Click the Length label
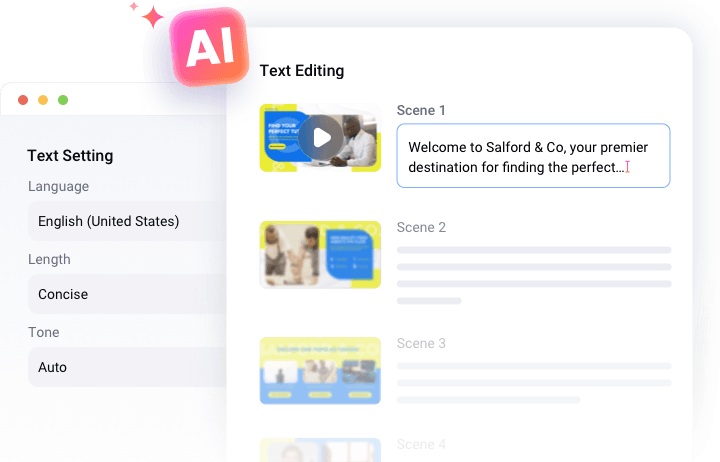720x462 pixels. click(49, 259)
